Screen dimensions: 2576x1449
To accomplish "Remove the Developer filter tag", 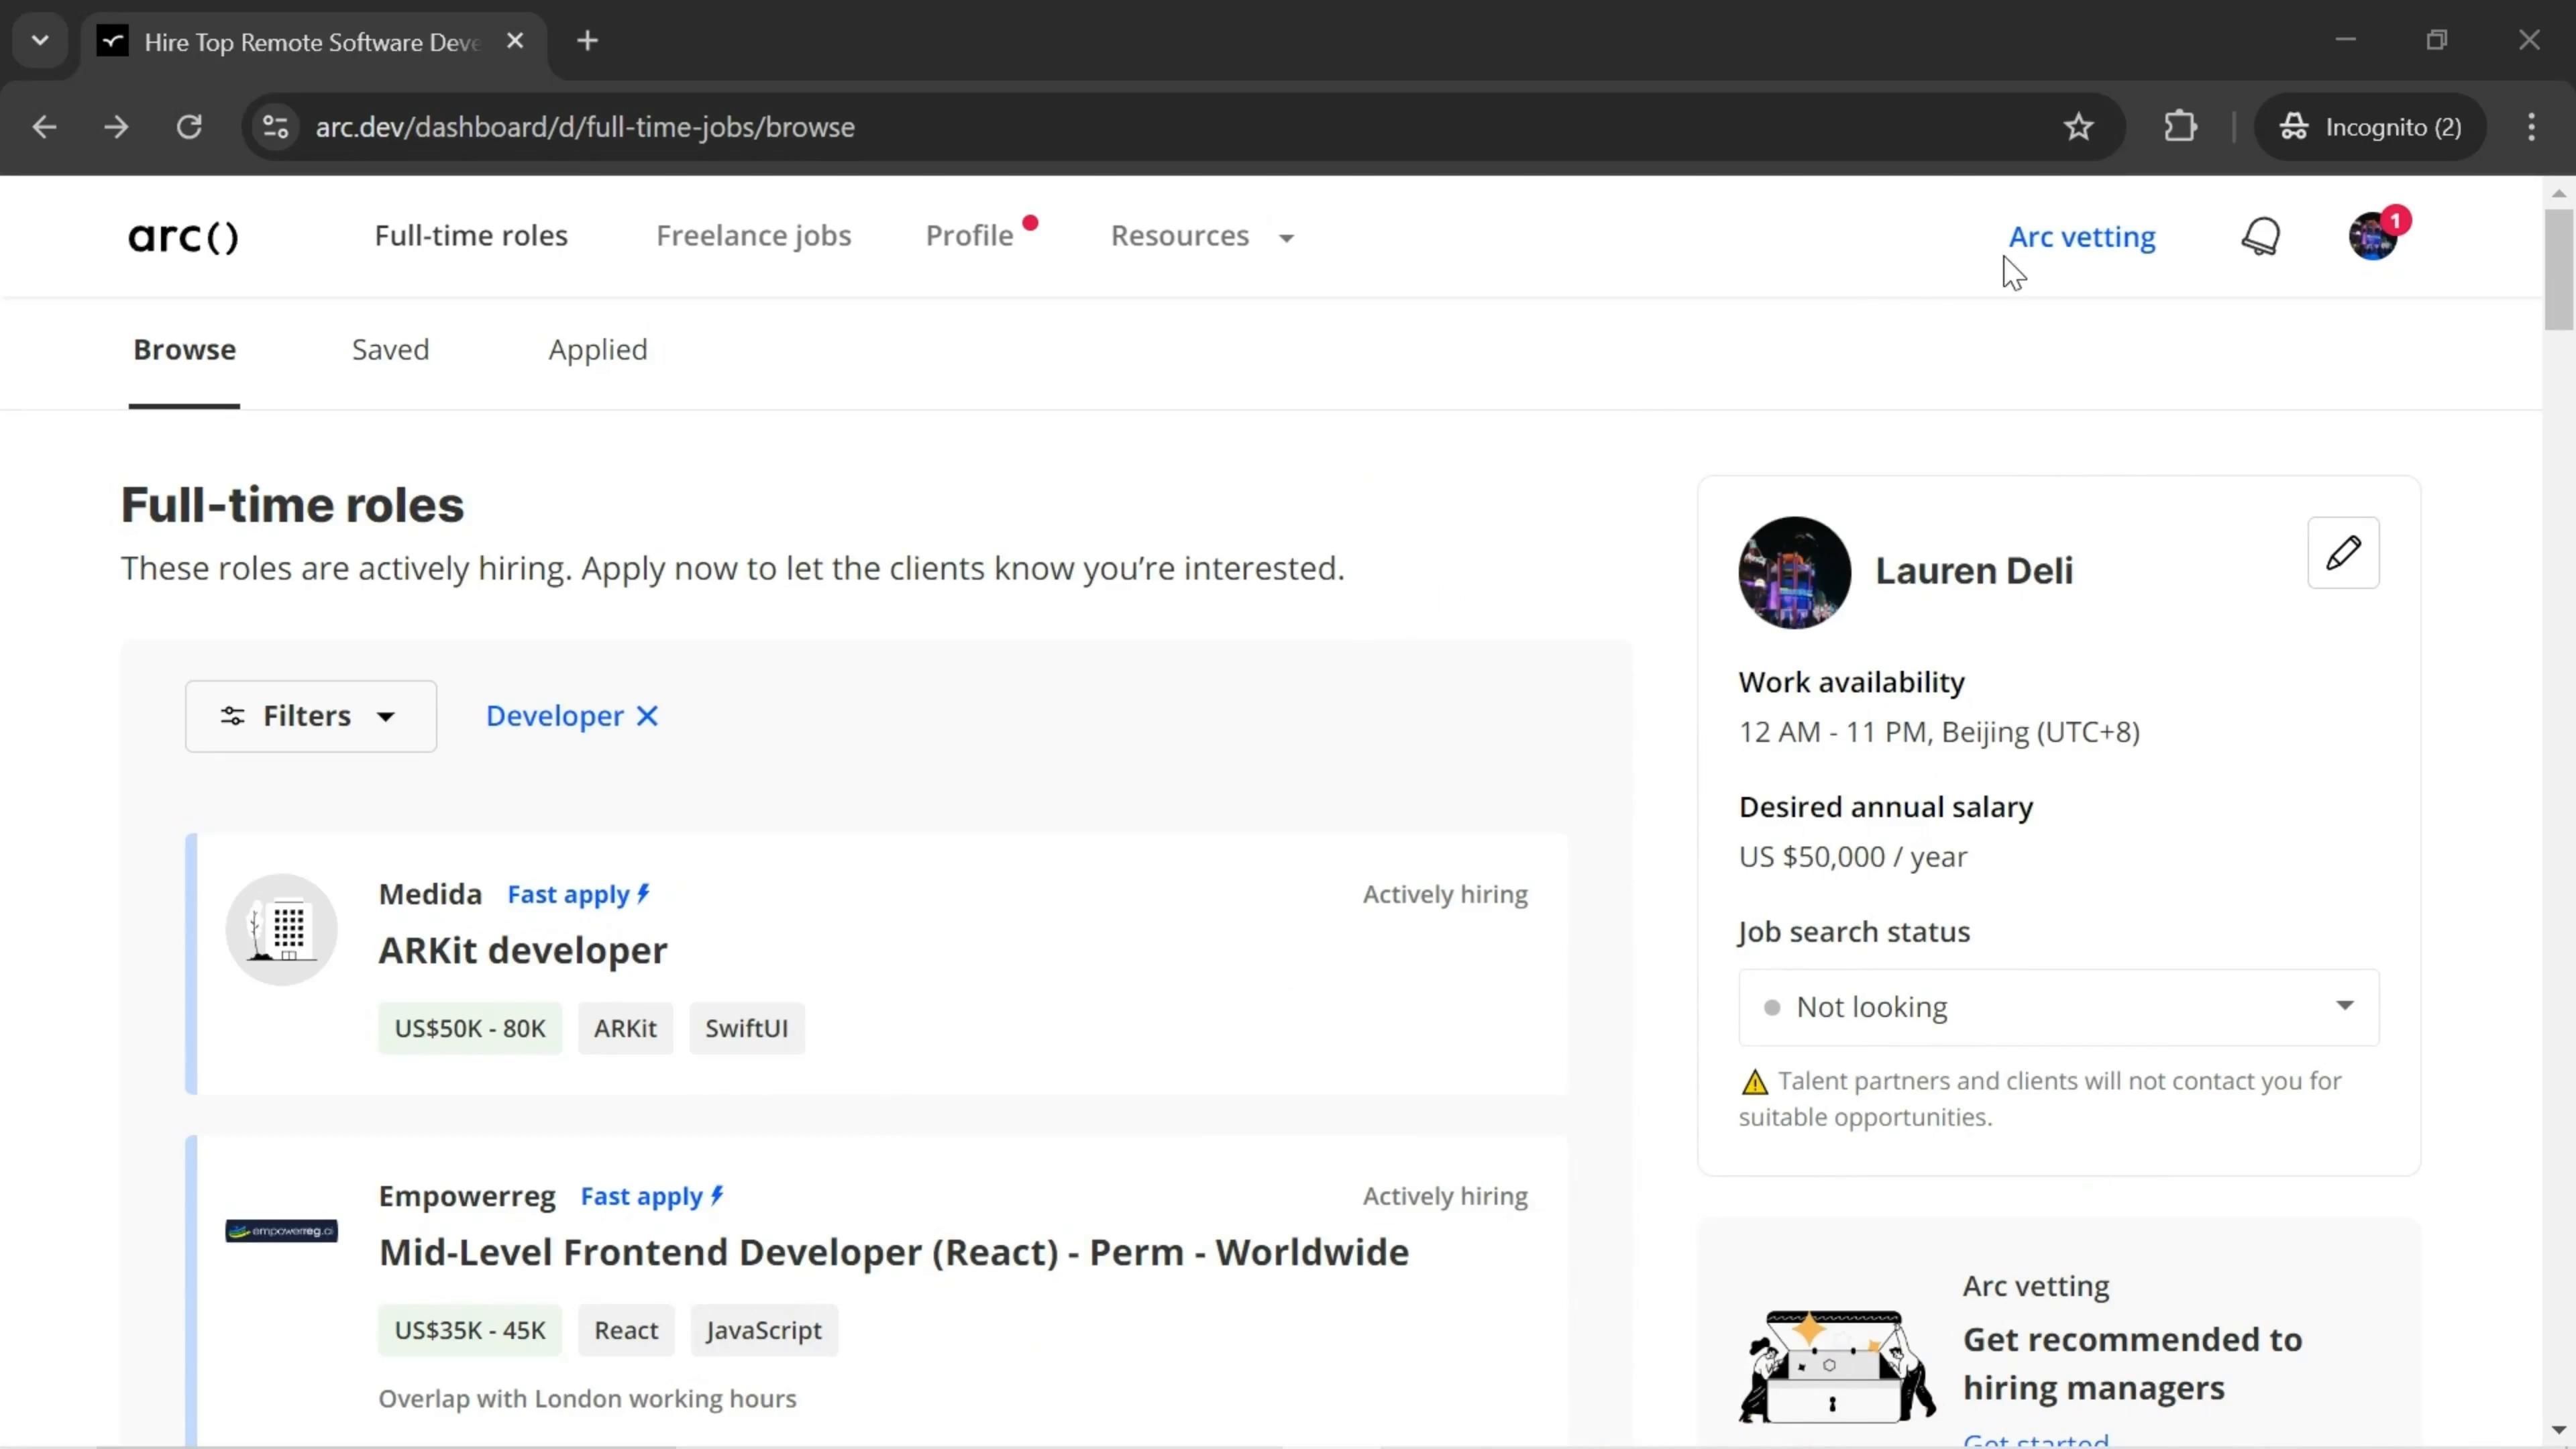I will point(648,716).
